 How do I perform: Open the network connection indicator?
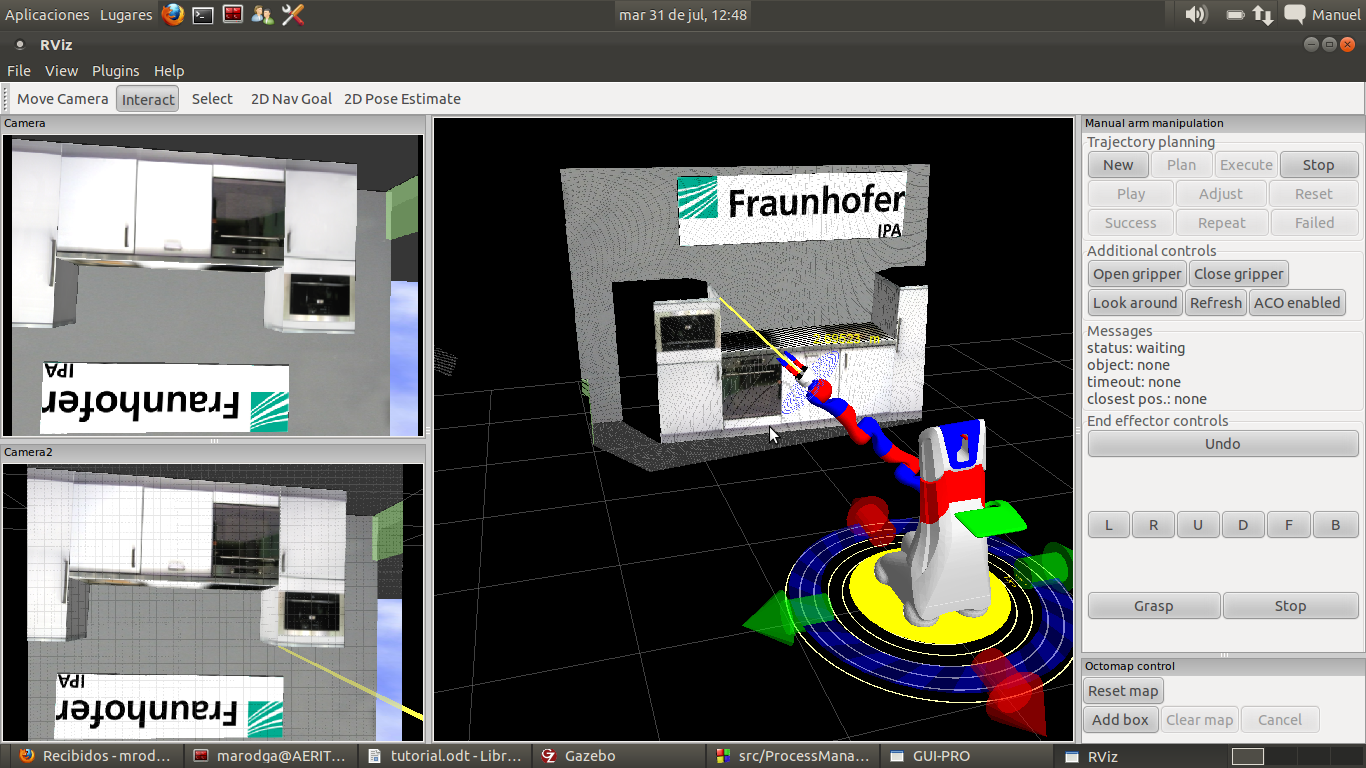(1263, 15)
